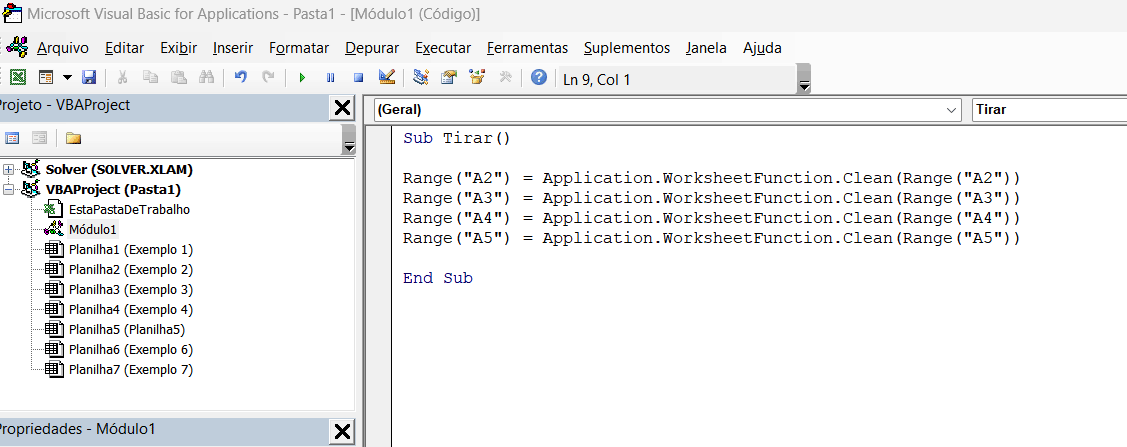This screenshot has width=1127, height=447.
Task: Run the macro with the green play icon
Action: pyautogui.click(x=302, y=78)
